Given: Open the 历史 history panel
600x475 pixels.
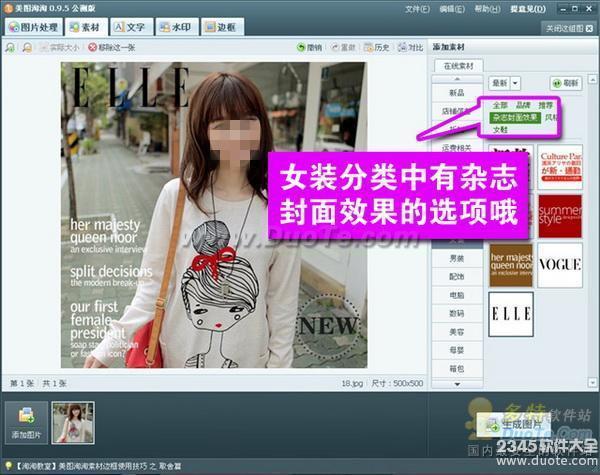Looking at the screenshot, I should point(377,47).
